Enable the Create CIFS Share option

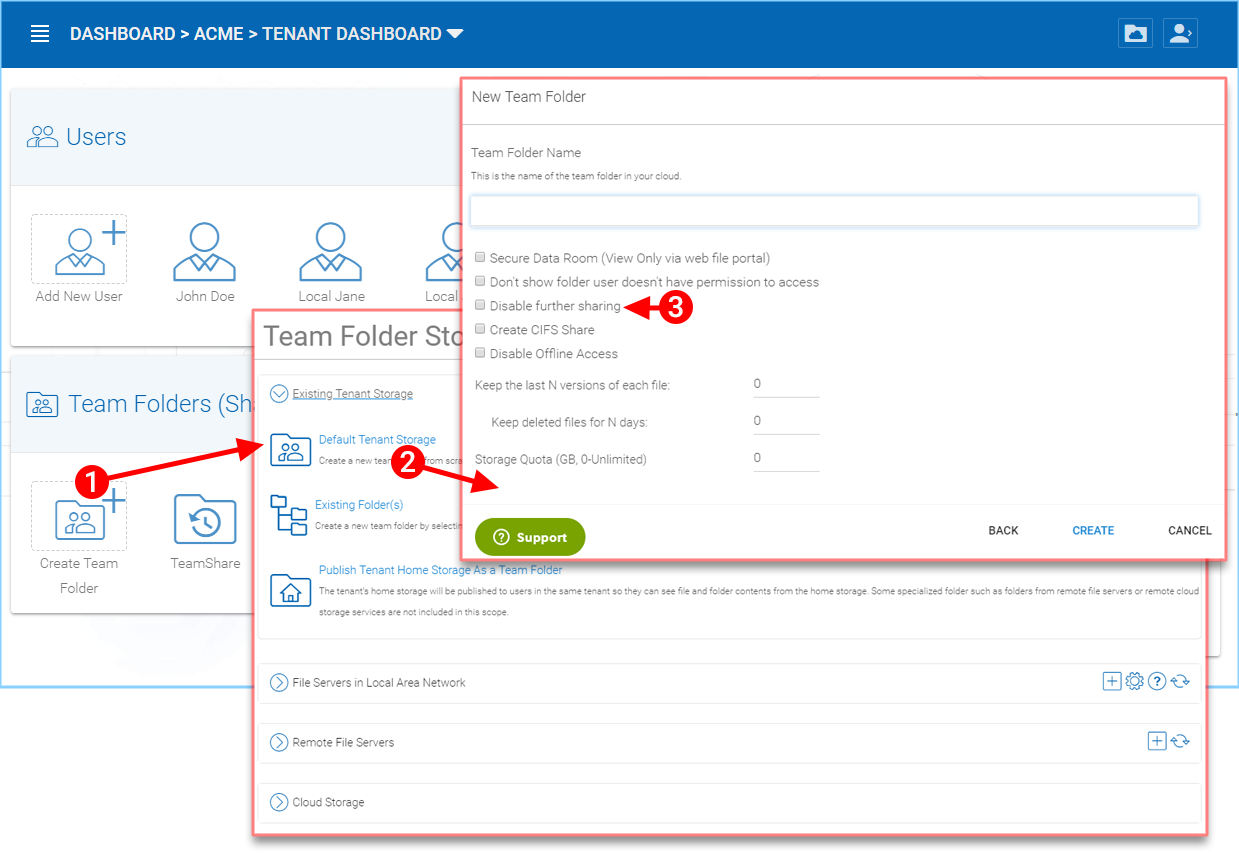pos(479,328)
